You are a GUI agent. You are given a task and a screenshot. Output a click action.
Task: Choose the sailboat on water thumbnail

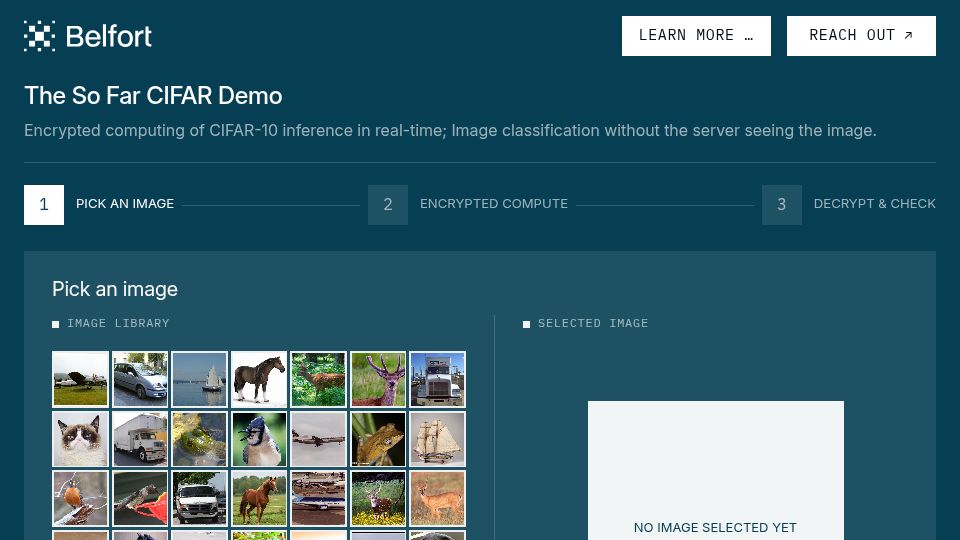tap(199, 379)
